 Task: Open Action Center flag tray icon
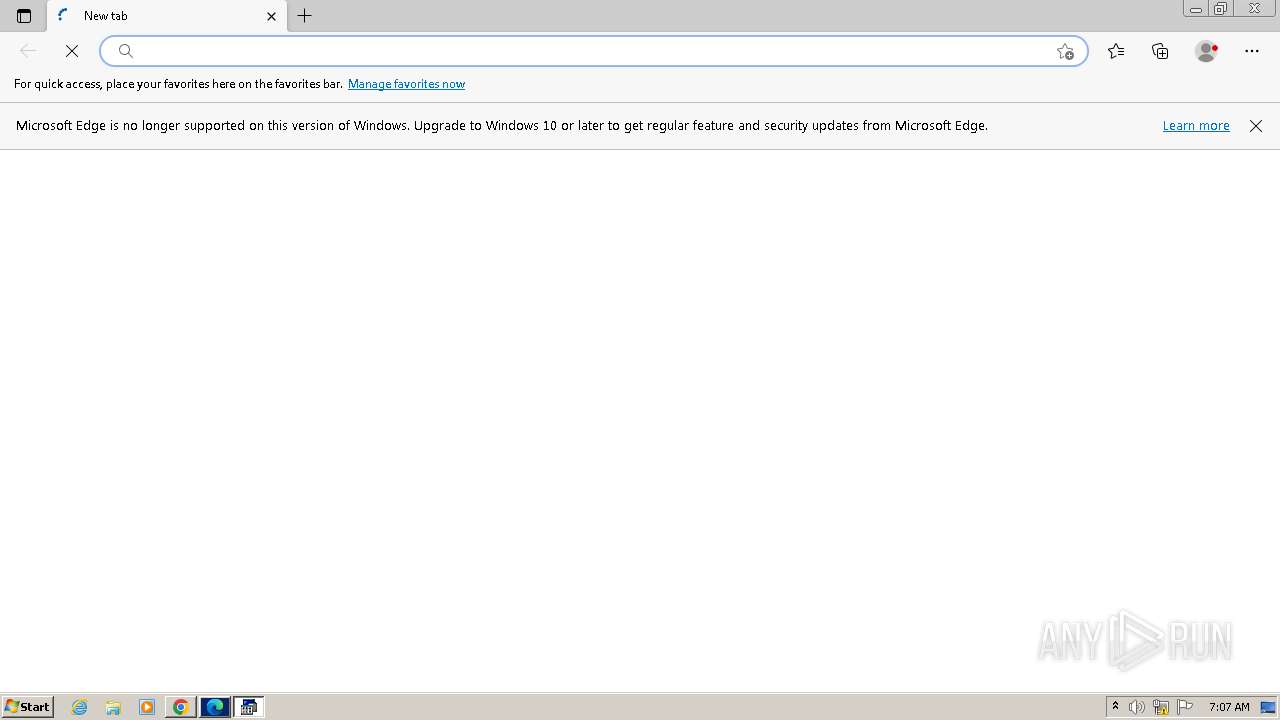click(1185, 707)
